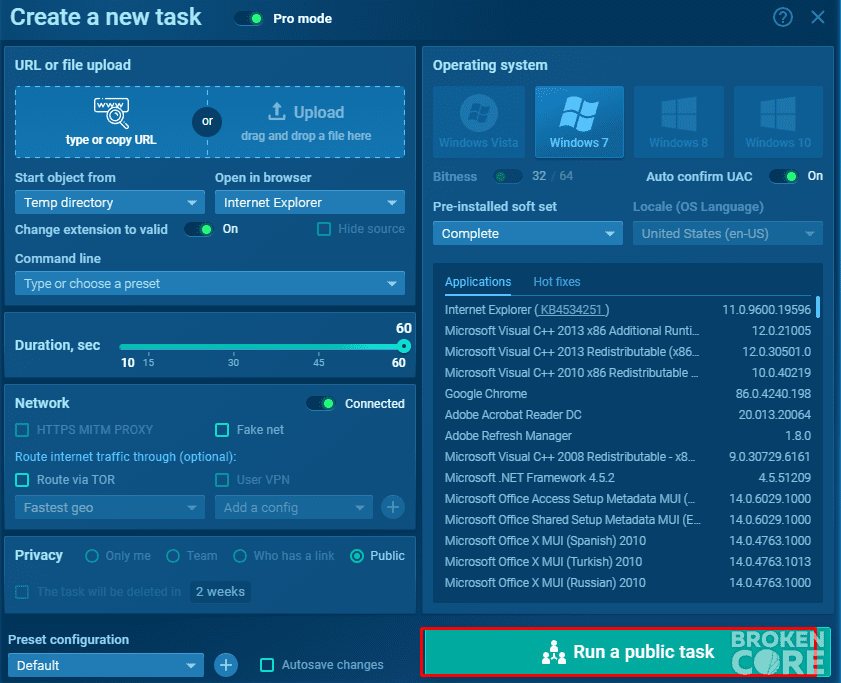The width and height of the screenshot is (841, 683).
Task: Open the Preset configuration Default dropdown
Action: coord(106,665)
